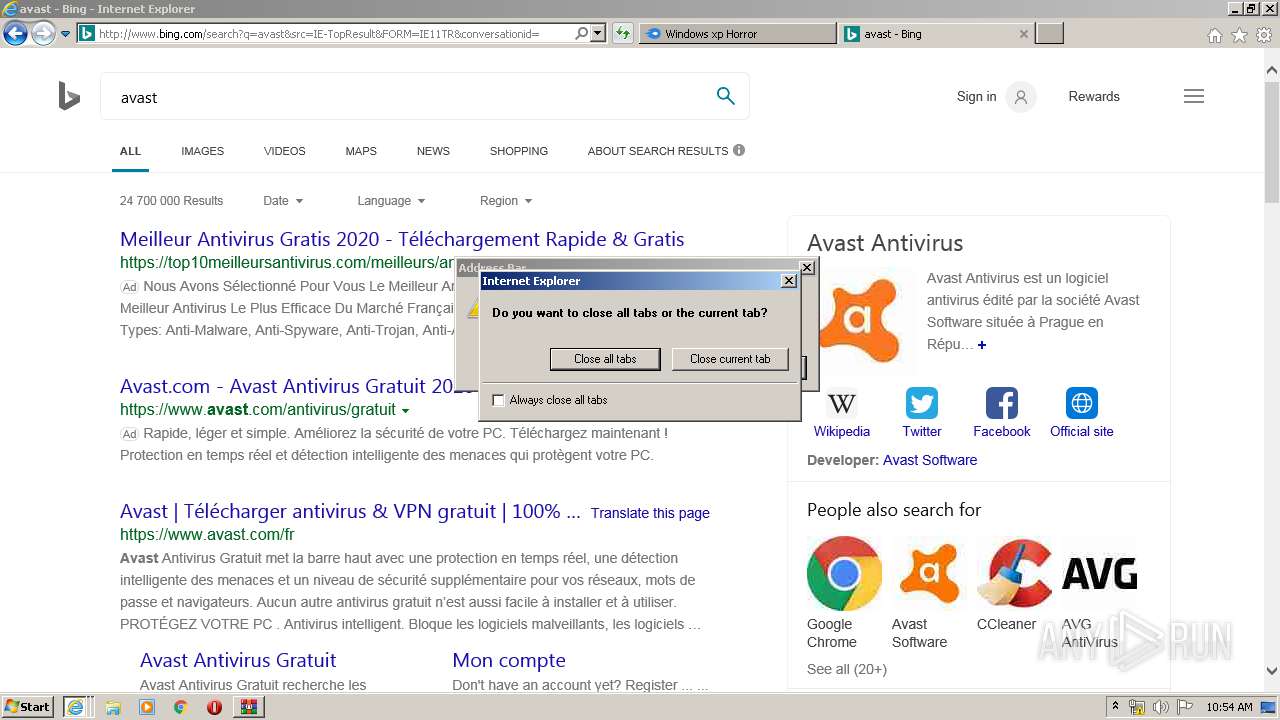Open the Chrome taskbar icon
The height and width of the screenshot is (720, 1280).
pos(180,707)
